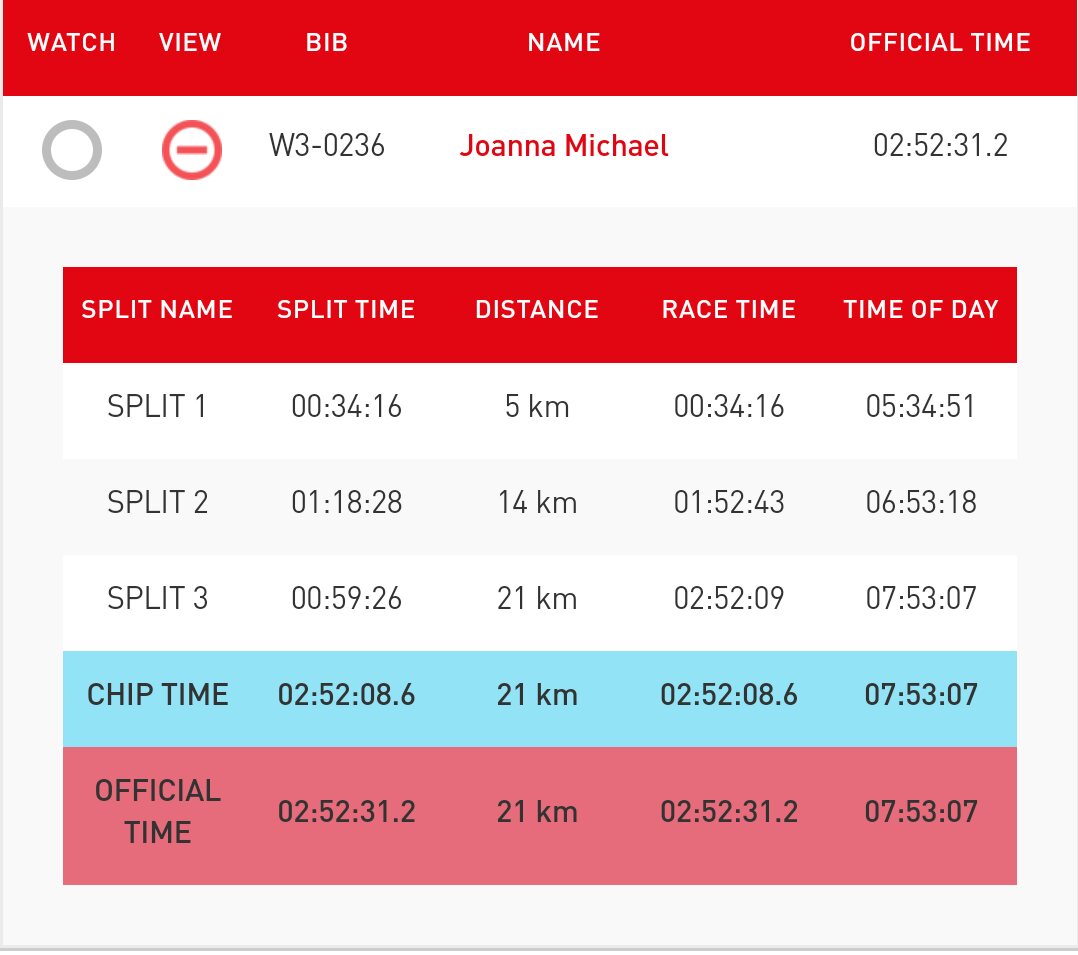Screen dimensions: 1078x955
Task: Select official time 02:52:31.2 in top row
Action: [x=940, y=146]
